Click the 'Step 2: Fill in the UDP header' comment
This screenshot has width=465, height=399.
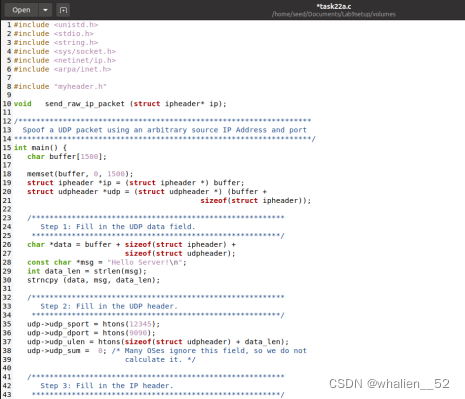(109, 306)
